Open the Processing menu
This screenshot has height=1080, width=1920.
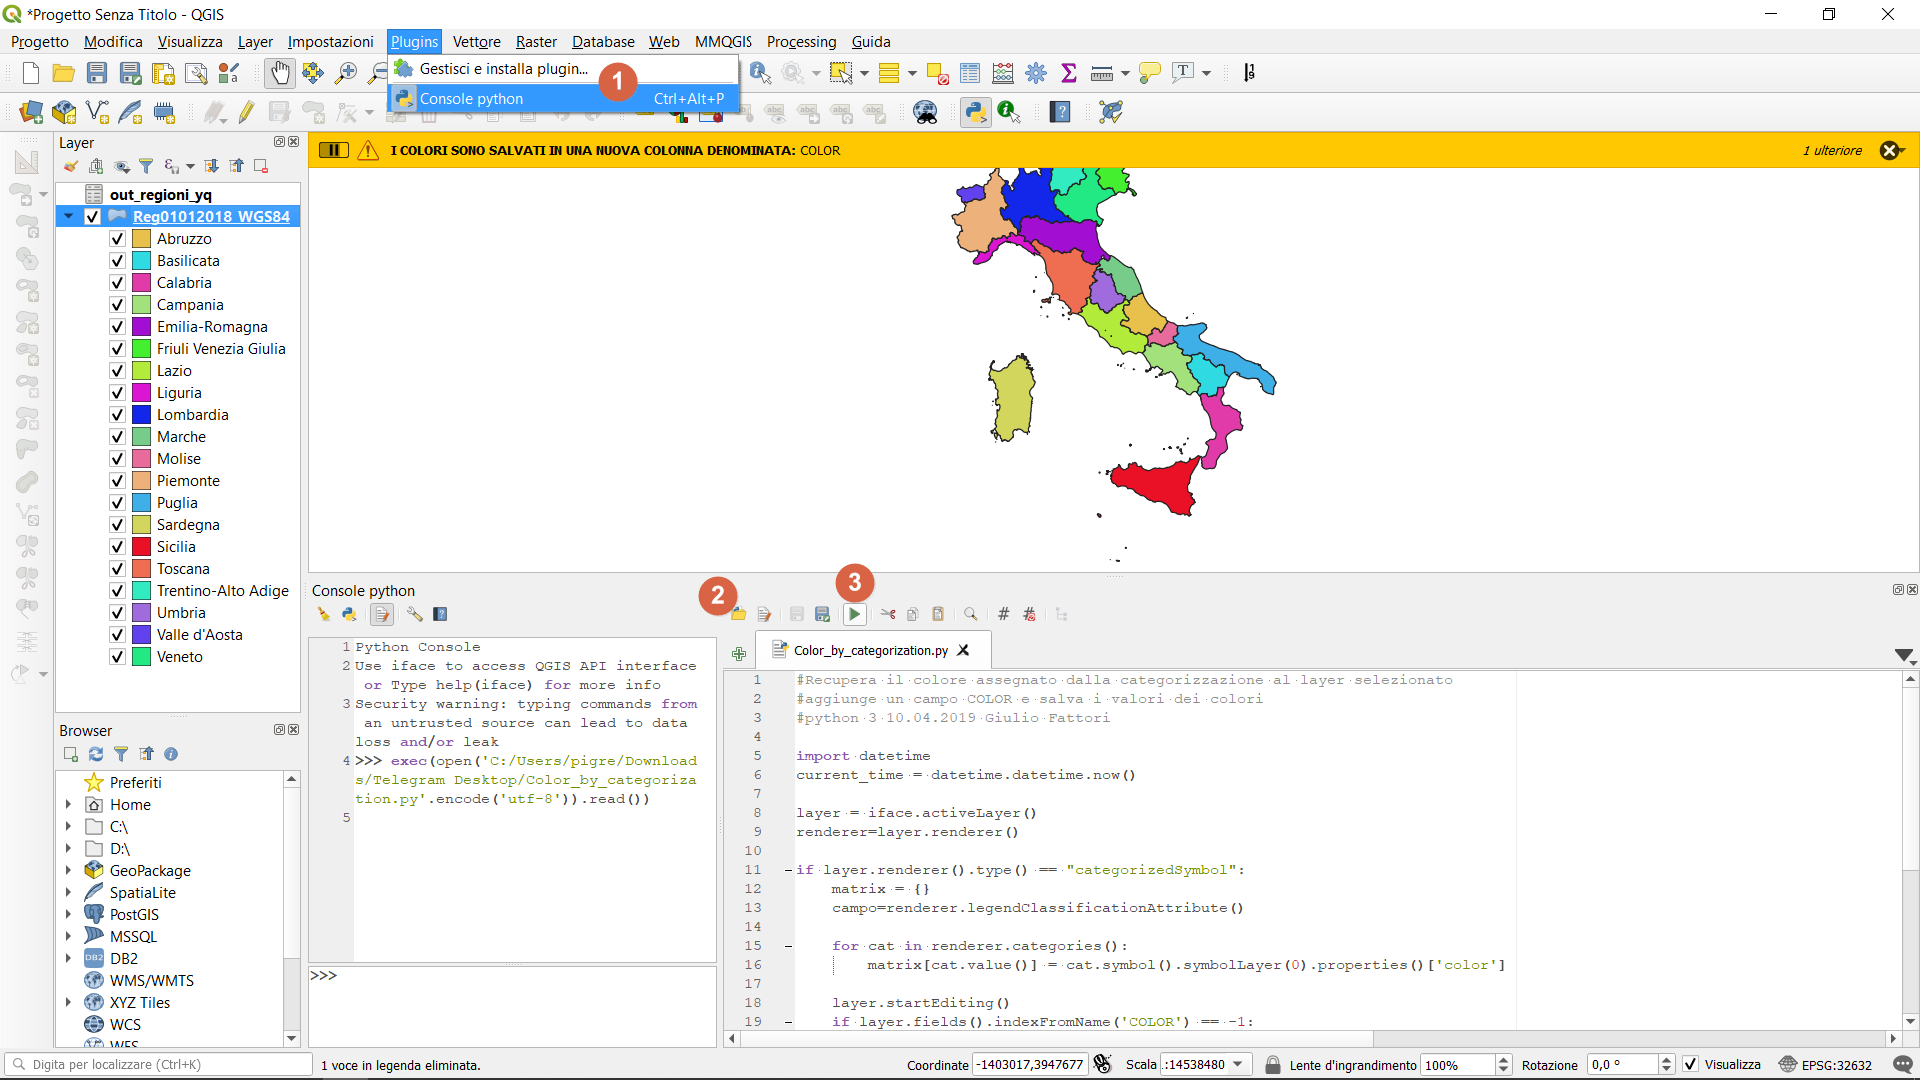click(801, 42)
